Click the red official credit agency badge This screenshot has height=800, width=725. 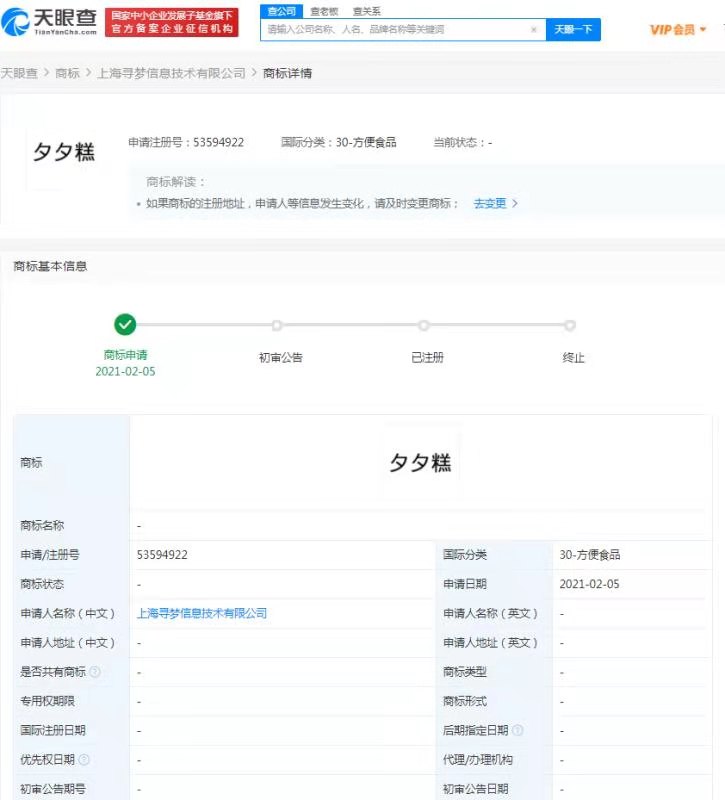coord(172,23)
